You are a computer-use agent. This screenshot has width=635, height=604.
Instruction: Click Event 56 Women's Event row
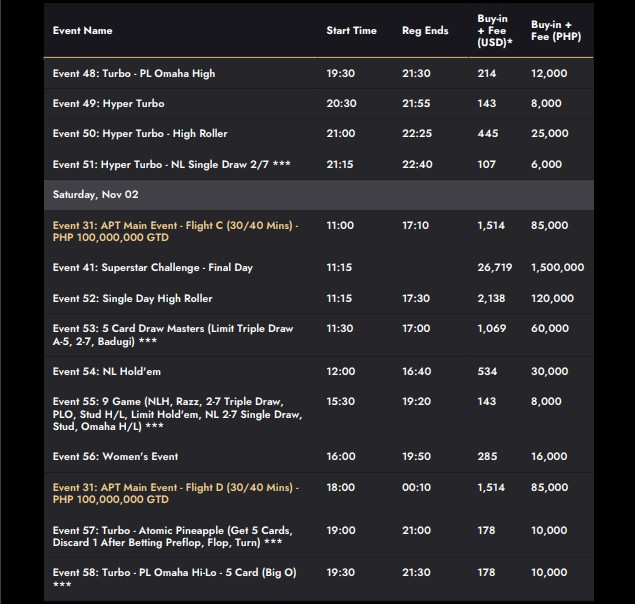(116, 456)
